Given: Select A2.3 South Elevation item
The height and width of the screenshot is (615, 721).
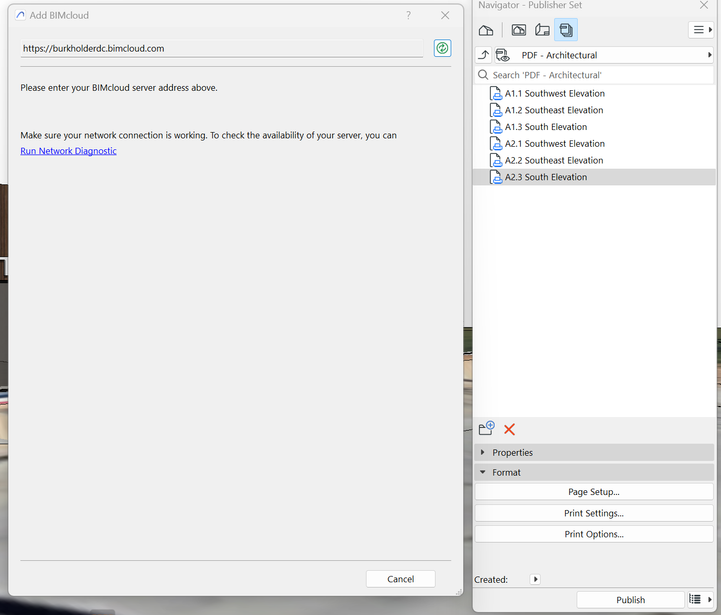Looking at the screenshot, I should 594,177.
